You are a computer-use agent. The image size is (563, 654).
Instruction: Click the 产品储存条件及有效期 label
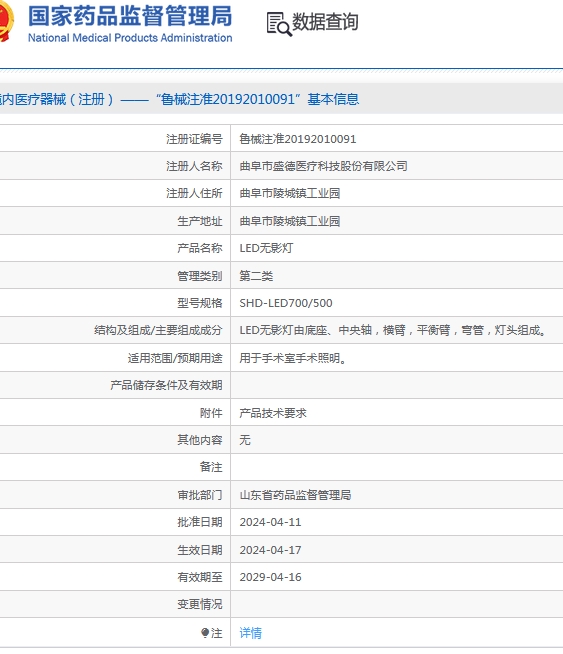166,385
